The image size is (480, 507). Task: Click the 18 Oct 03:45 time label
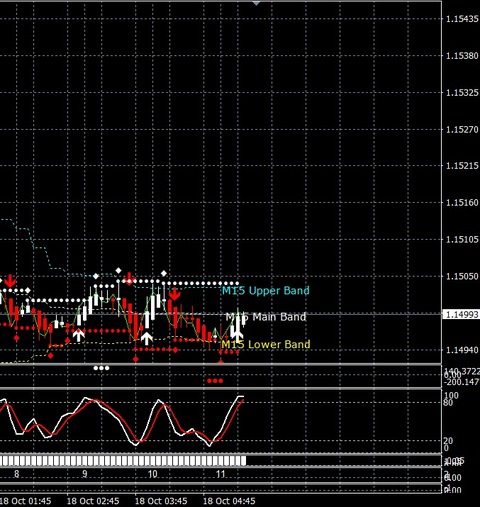[x=161, y=501]
